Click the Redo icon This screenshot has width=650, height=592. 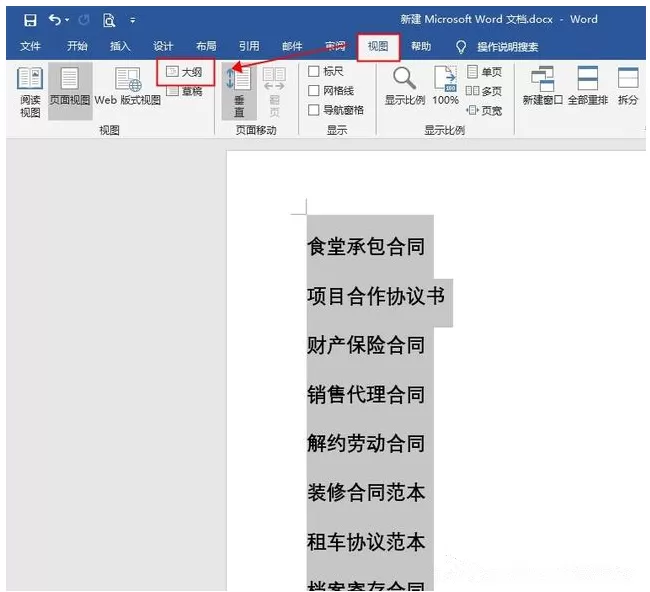coord(84,20)
